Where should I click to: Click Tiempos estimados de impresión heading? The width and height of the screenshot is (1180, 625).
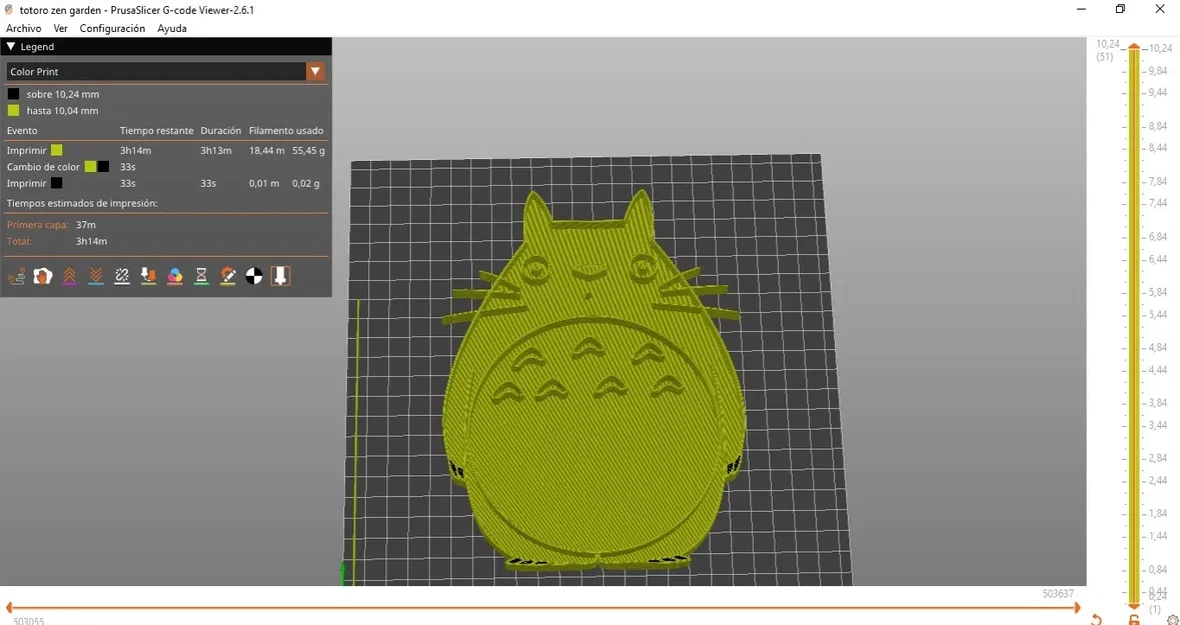tap(82, 203)
